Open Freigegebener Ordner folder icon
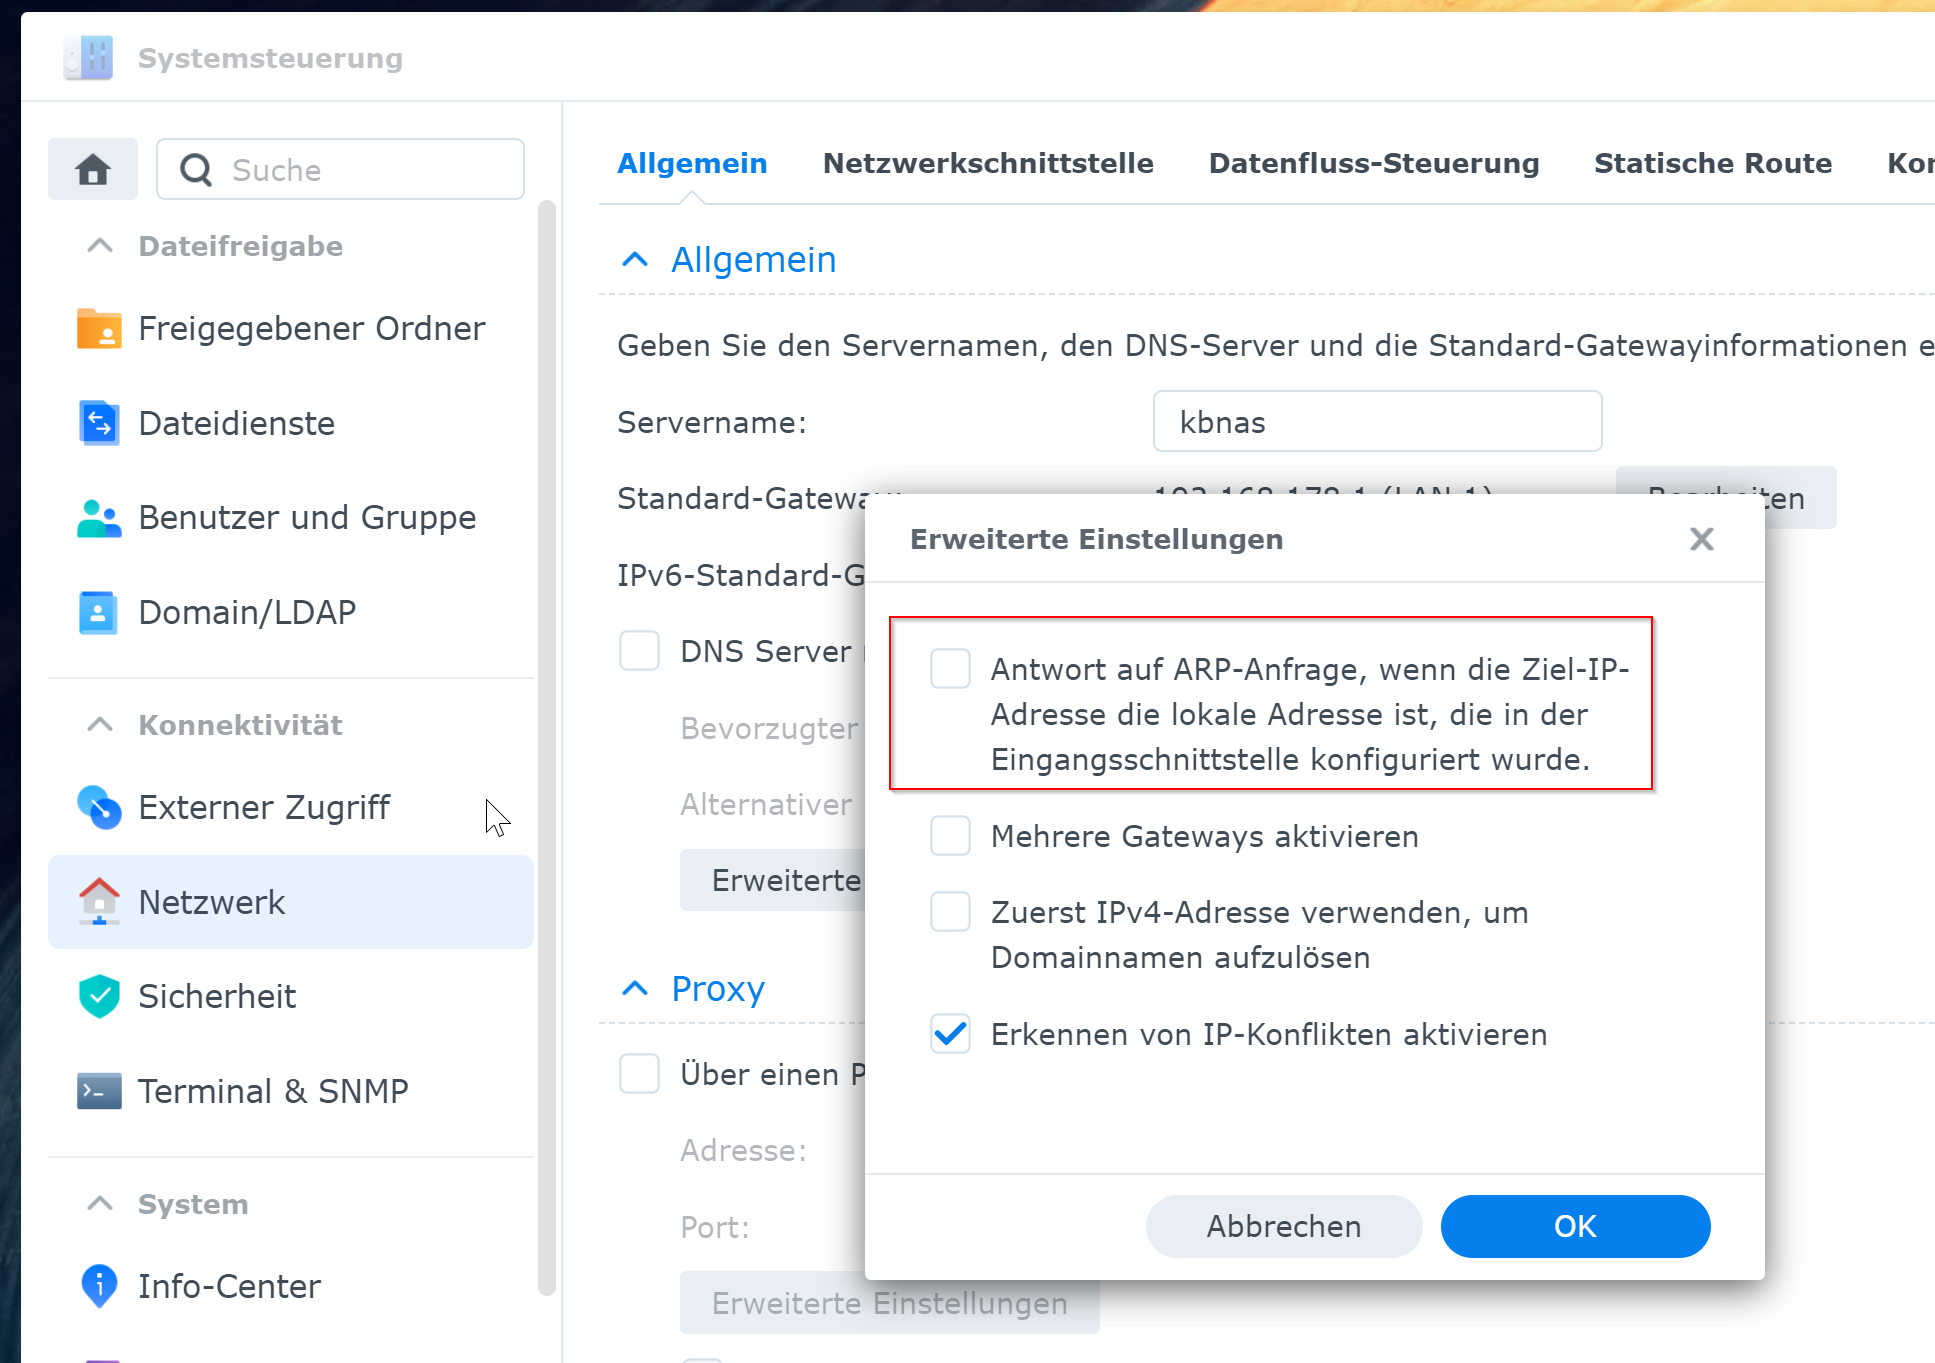Viewport: 1935px width, 1363px height. (99, 328)
